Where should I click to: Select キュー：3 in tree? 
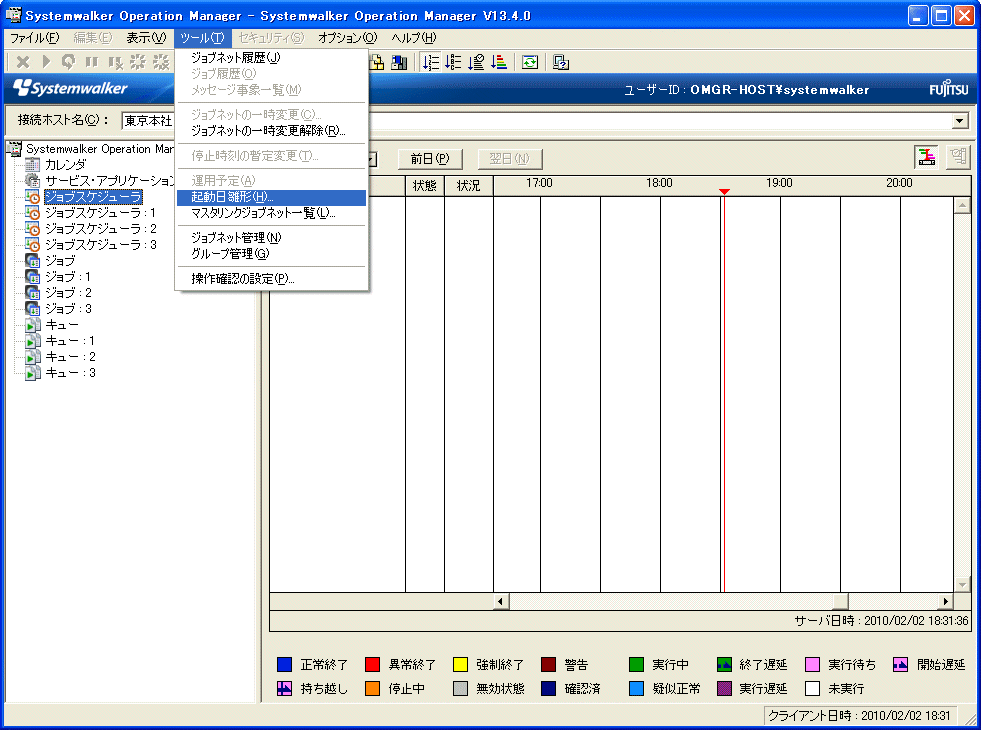pos(70,373)
